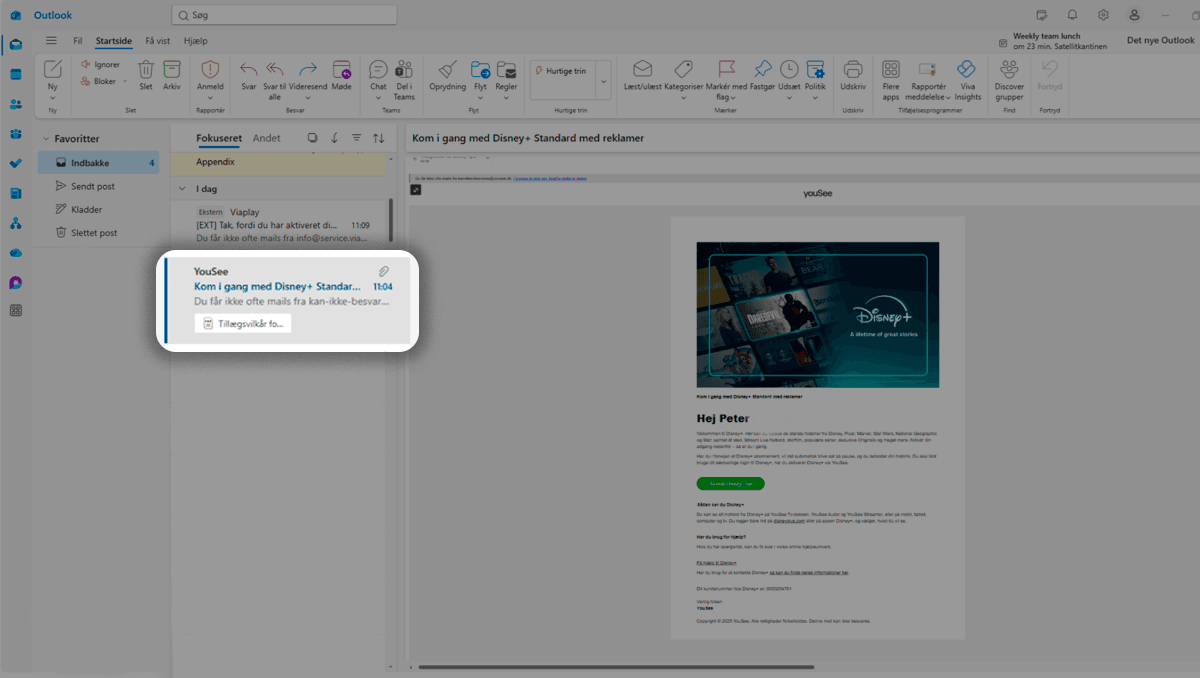The width and height of the screenshot is (1200, 678).
Task: Click Rapportér meddelelse icon
Action: tap(927, 70)
